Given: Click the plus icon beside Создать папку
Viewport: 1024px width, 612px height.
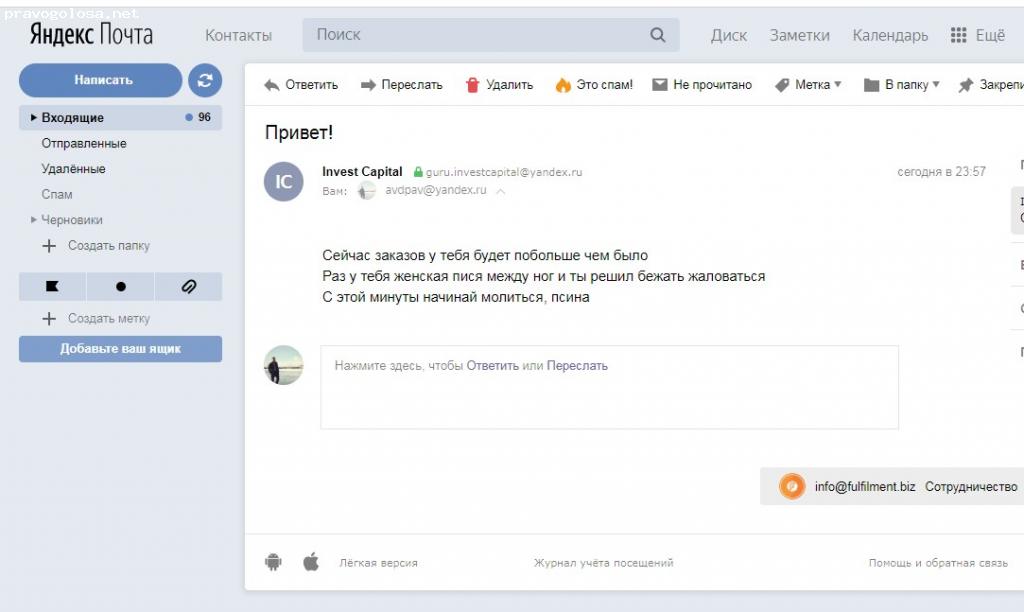Looking at the screenshot, I should pos(49,246).
